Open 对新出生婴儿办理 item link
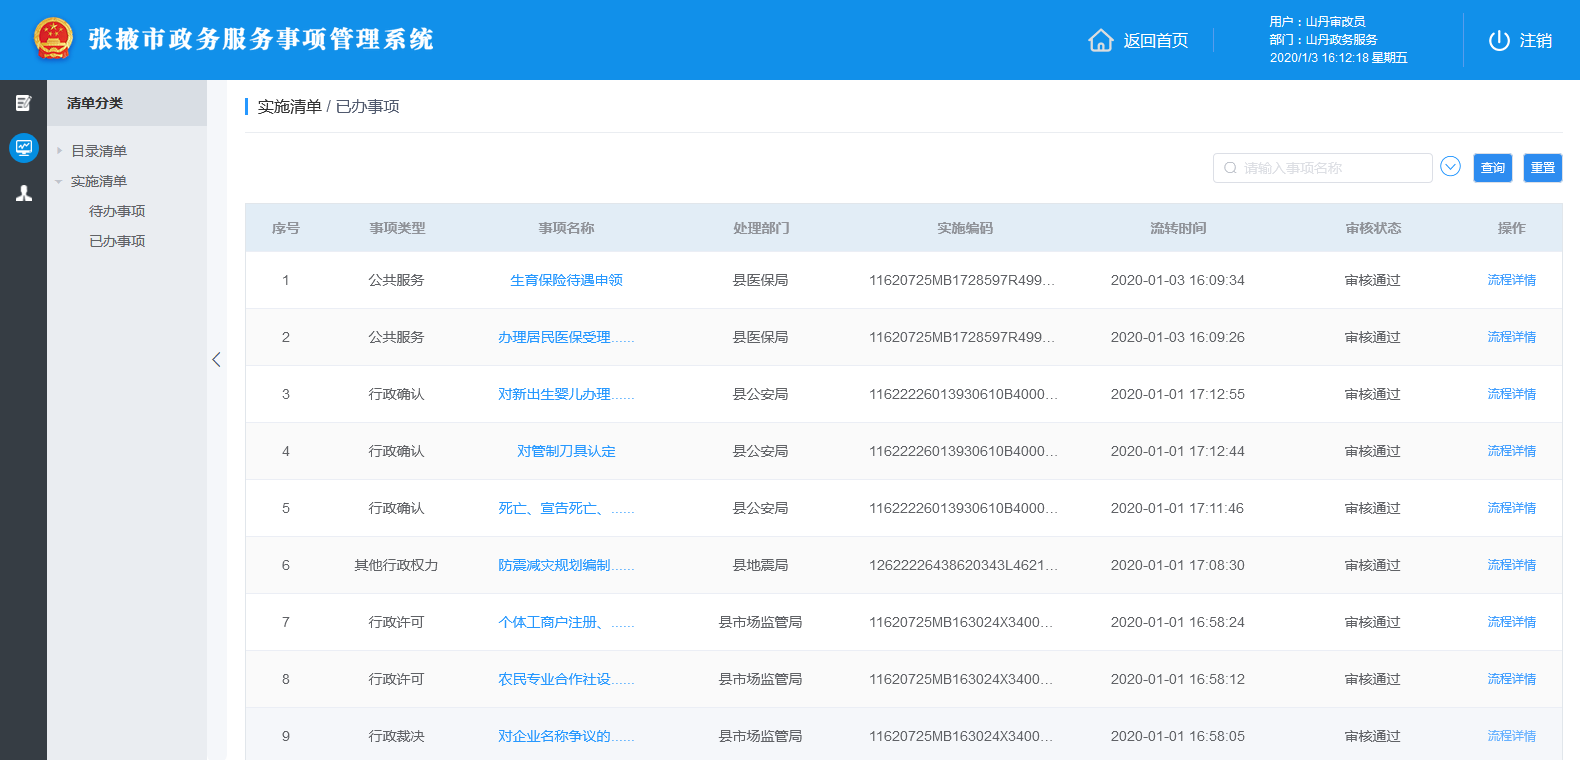The image size is (1580, 760). pos(566,394)
